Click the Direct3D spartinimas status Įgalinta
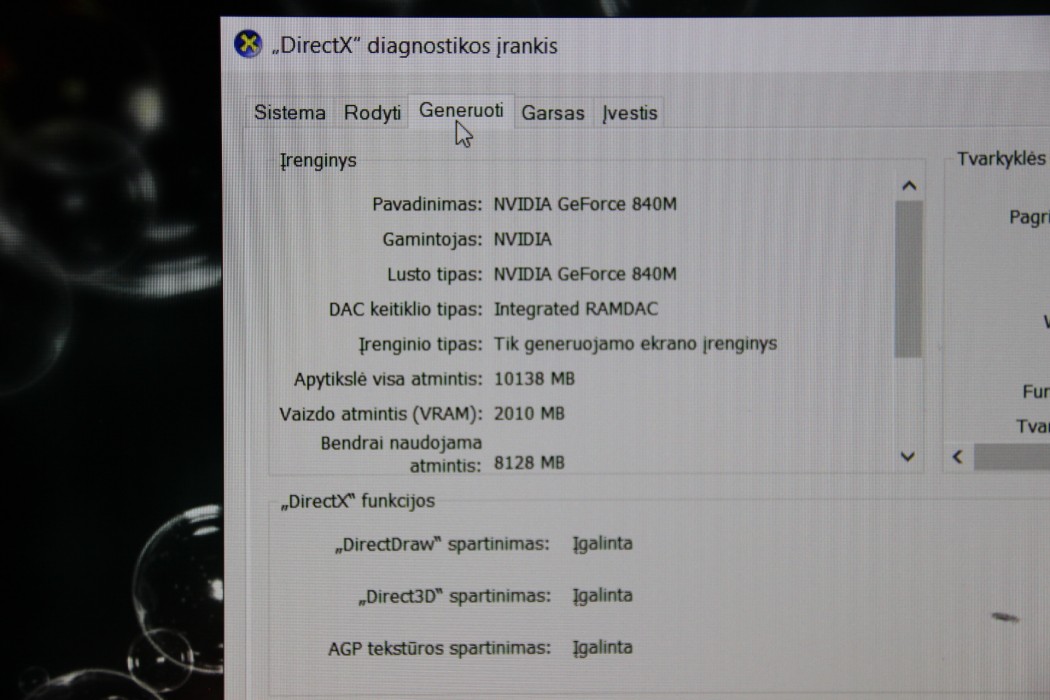1050x700 pixels. (x=603, y=596)
